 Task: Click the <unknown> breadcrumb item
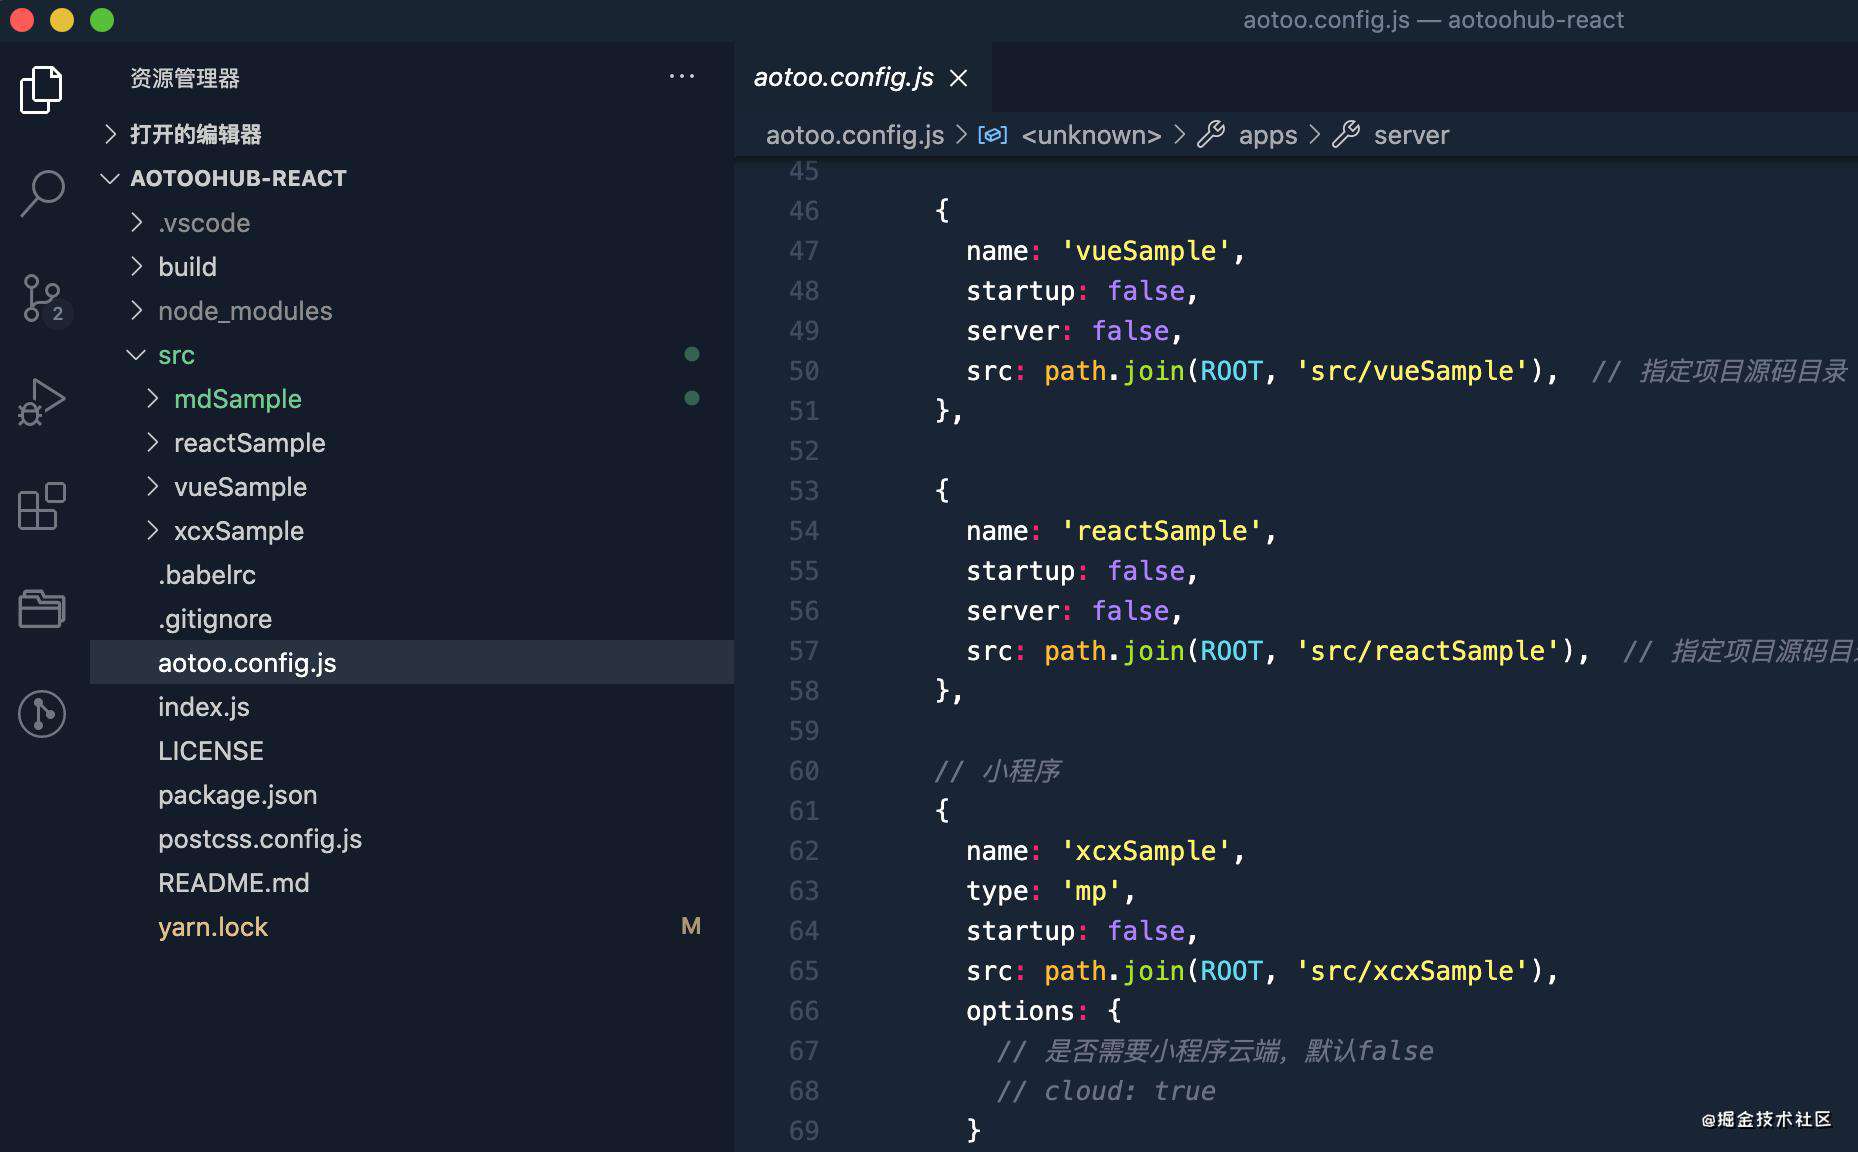(x=1091, y=135)
